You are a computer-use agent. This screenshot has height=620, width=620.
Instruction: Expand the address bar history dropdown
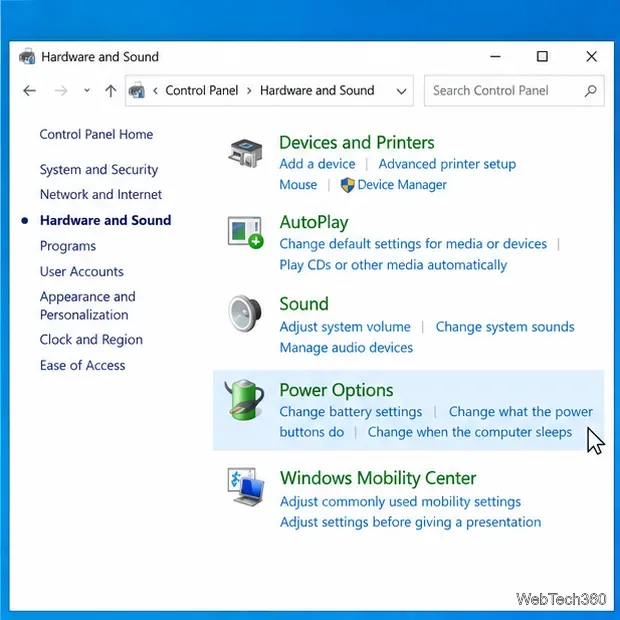tap(401, 91)
